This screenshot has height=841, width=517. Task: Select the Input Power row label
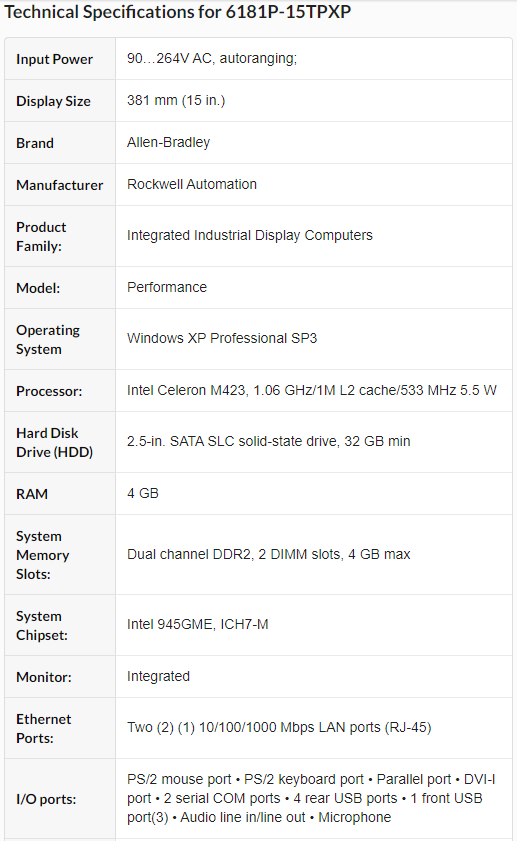[x=54, y=59]
